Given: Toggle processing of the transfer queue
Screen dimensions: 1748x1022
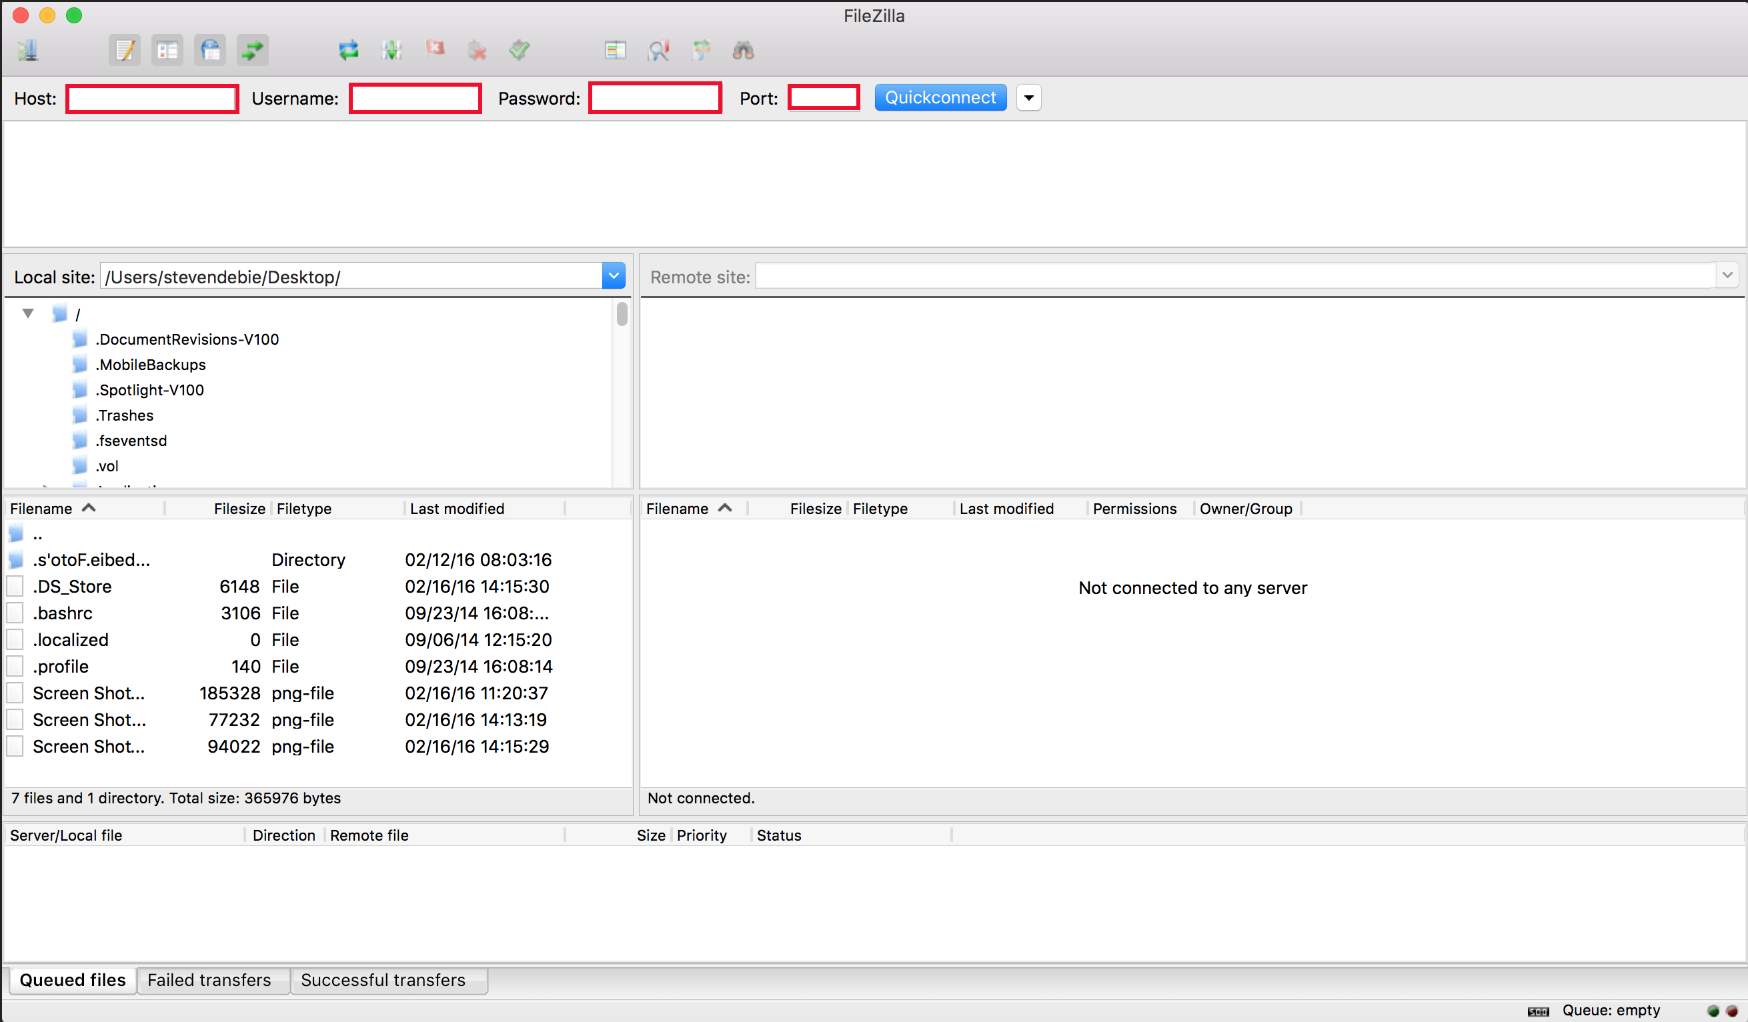Looking at the screenshot, I should (x=391, y=50).
